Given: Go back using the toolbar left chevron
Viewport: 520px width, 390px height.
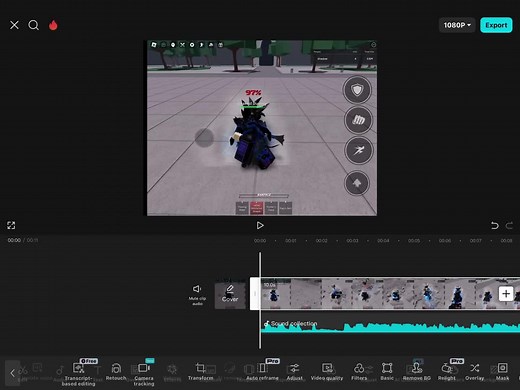Looking at the screenshot, I should 12,373.
